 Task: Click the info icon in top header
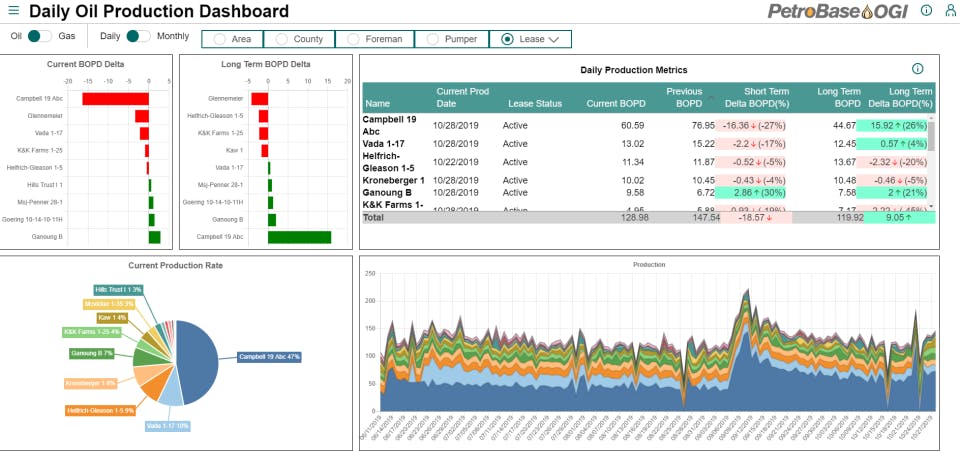926,10
